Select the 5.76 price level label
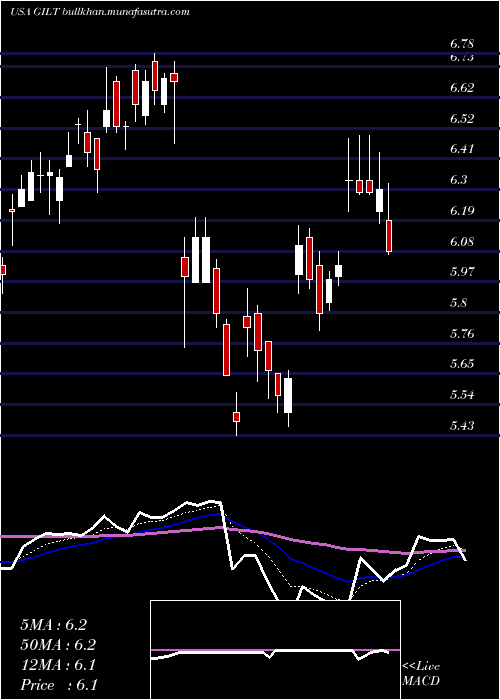Viewport: 500px width, 700px height. pyautogui.click(x=462, y=334)
